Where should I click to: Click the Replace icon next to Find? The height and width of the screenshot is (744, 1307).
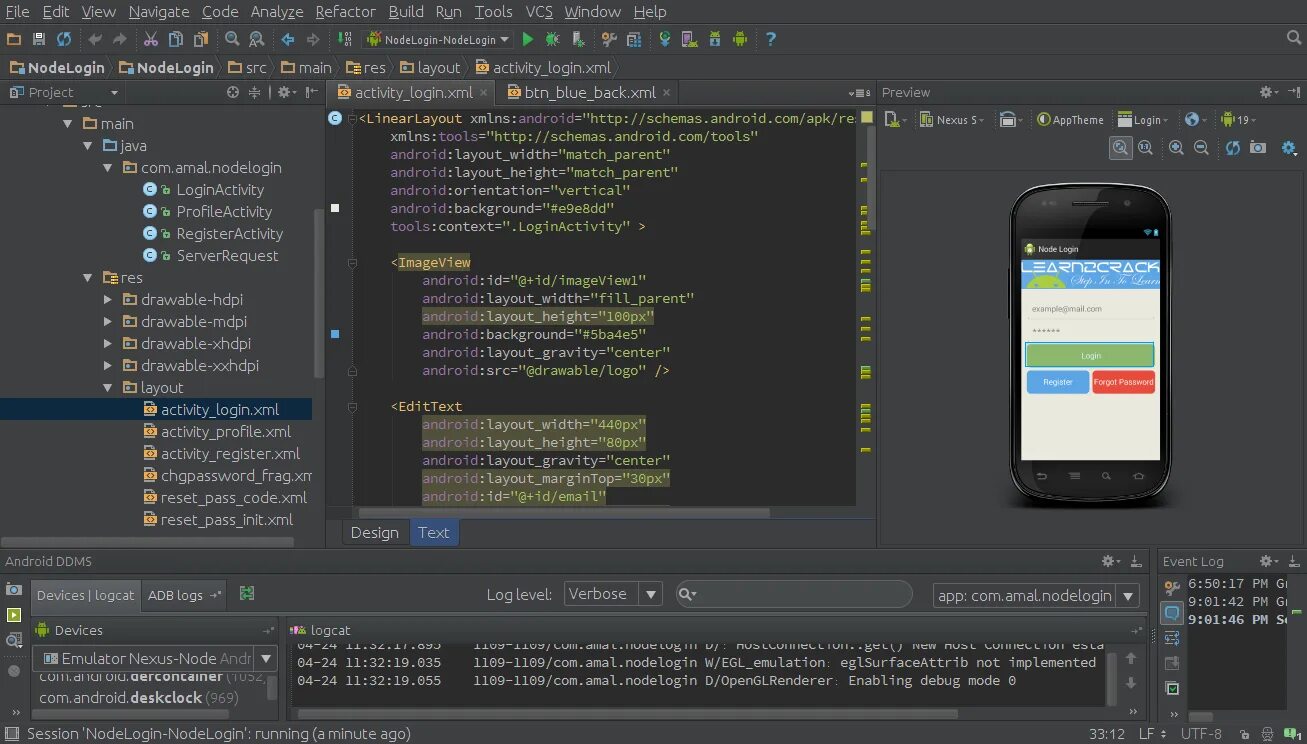(257, 39)
